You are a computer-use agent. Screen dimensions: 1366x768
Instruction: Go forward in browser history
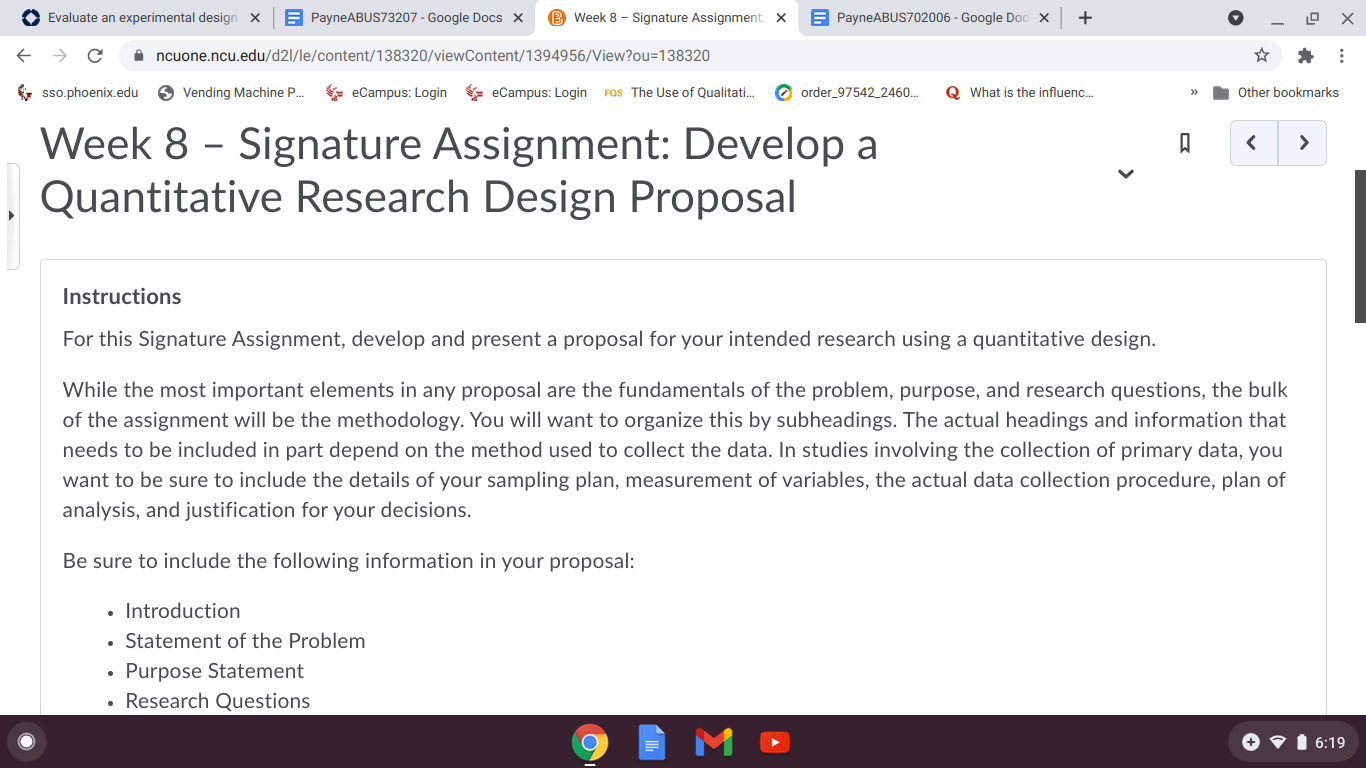(x=59, y=55)
